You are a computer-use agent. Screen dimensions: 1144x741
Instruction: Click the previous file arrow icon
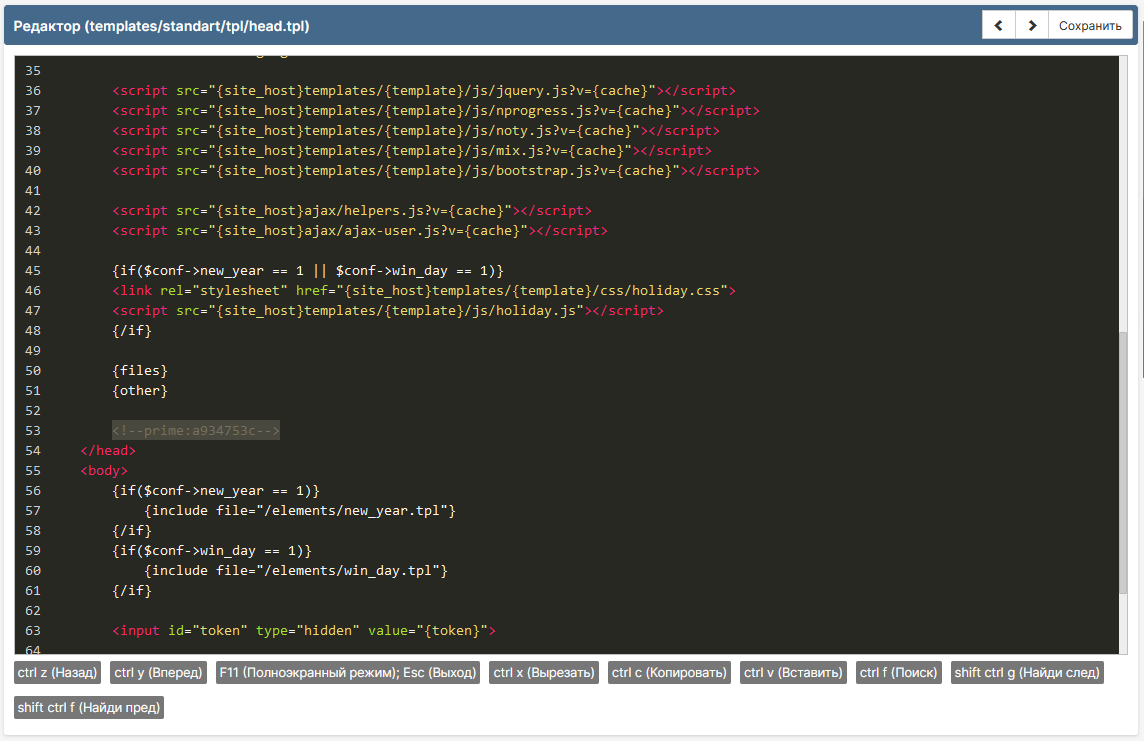click(998, 26)
